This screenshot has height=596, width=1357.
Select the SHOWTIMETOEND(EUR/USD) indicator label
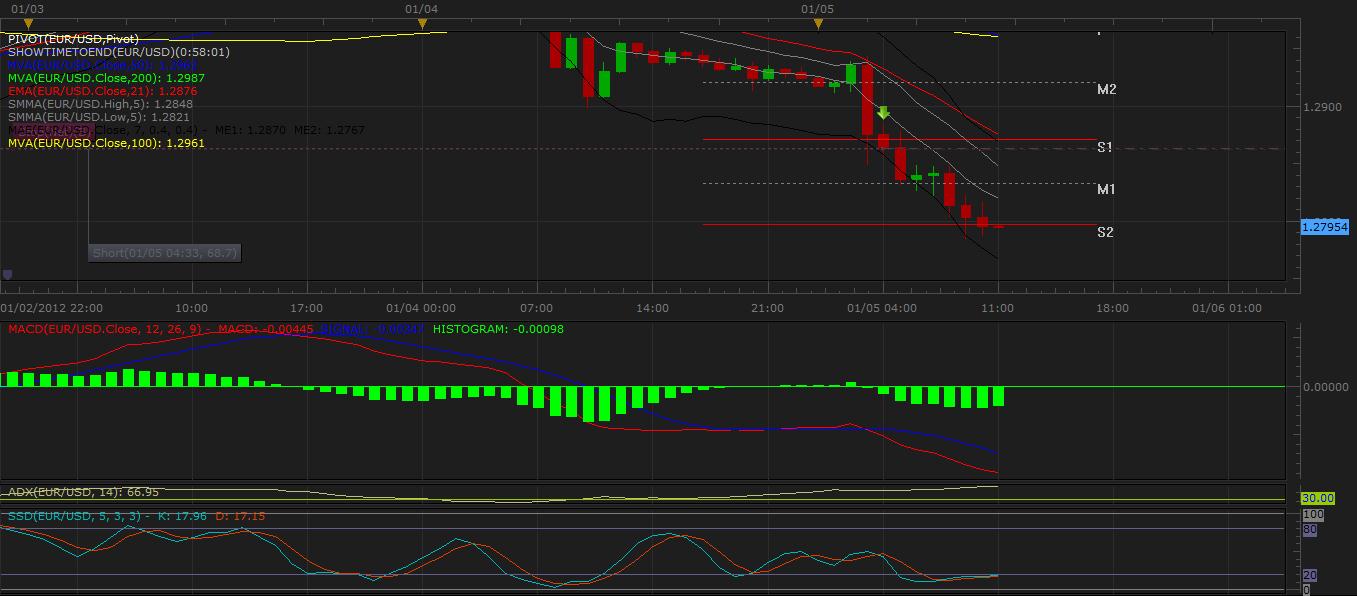point(119,52)
